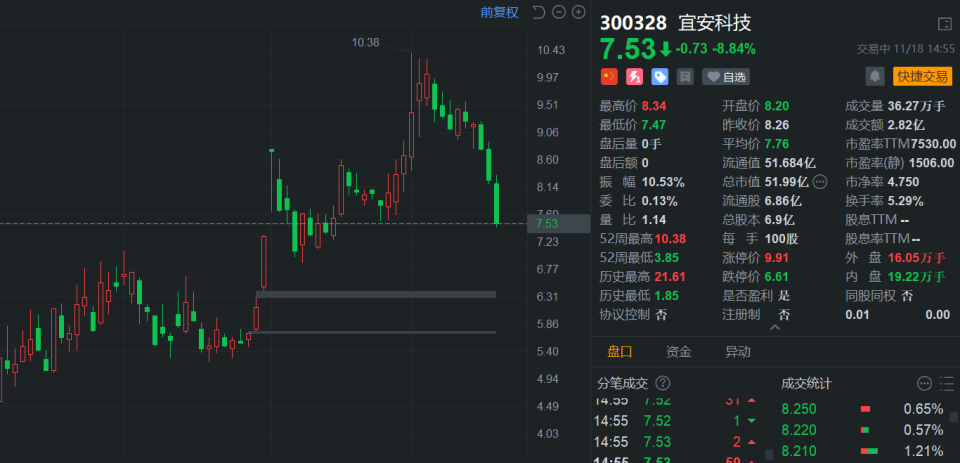Click the 历史最高 value 21.61
The height and width of the screenshot is (463, 960).
pyautogui.click(x=670, y=277)
